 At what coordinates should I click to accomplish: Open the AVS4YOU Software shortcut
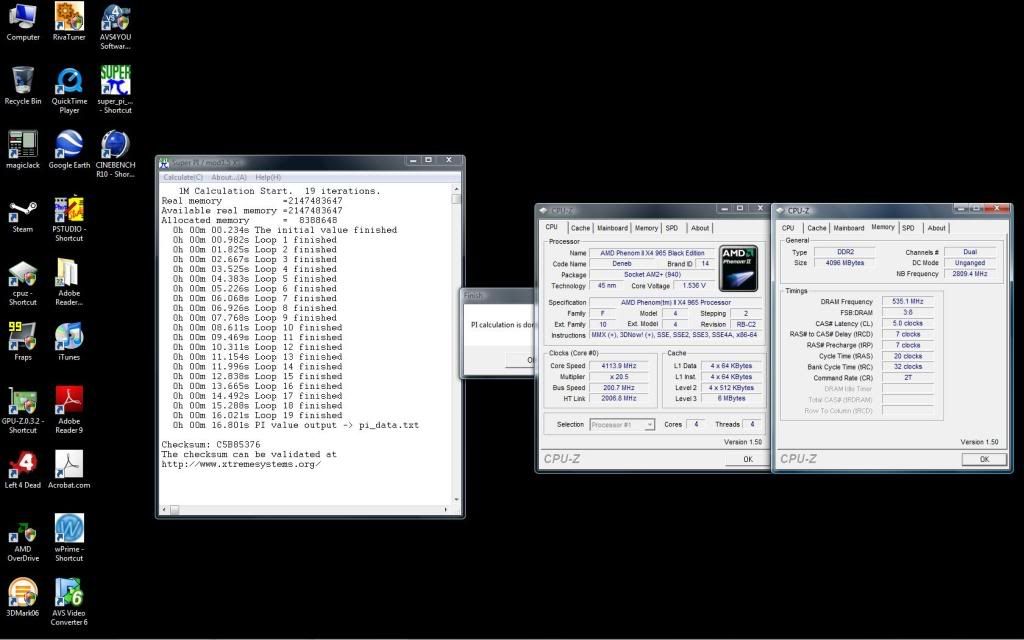pyautogui.click(x=116, y=27)
